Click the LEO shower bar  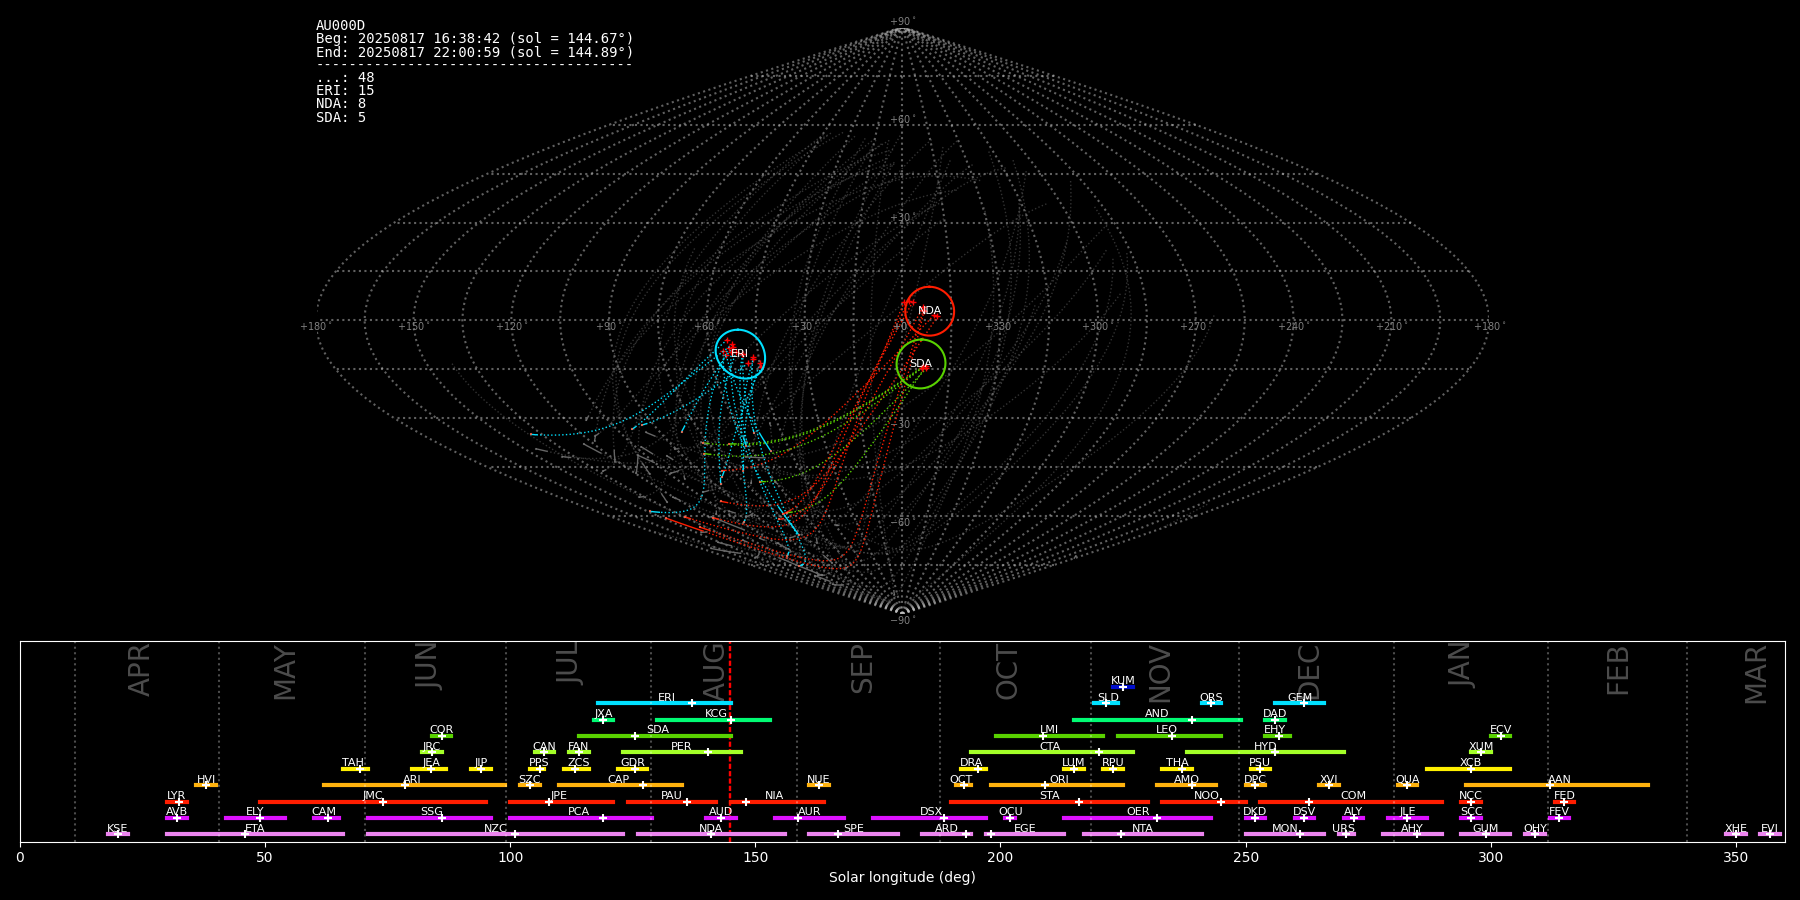click(x=1169, y=736)
